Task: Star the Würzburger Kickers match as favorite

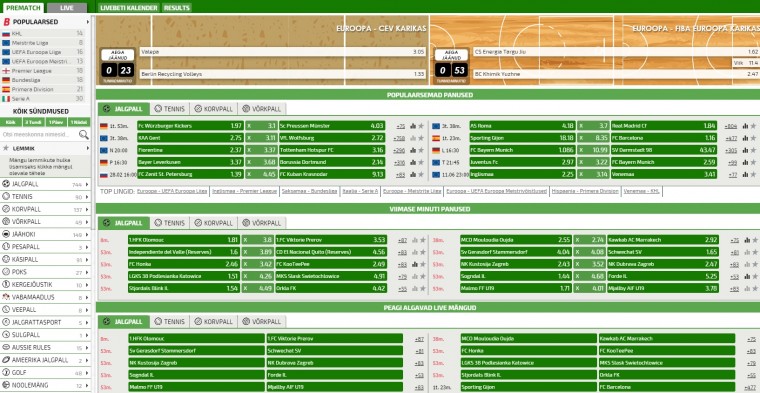Action: point(421,126)
